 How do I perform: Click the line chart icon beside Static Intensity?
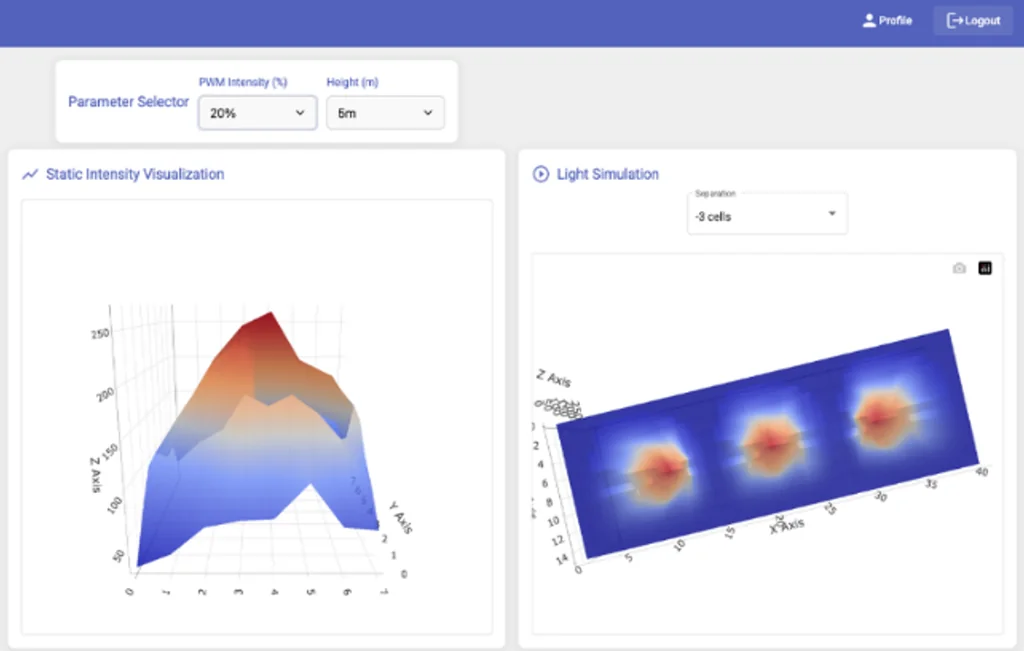30,174
